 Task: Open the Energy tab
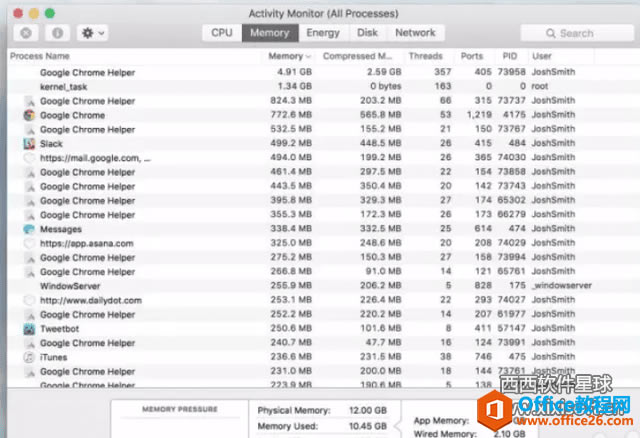coord(323,33)
